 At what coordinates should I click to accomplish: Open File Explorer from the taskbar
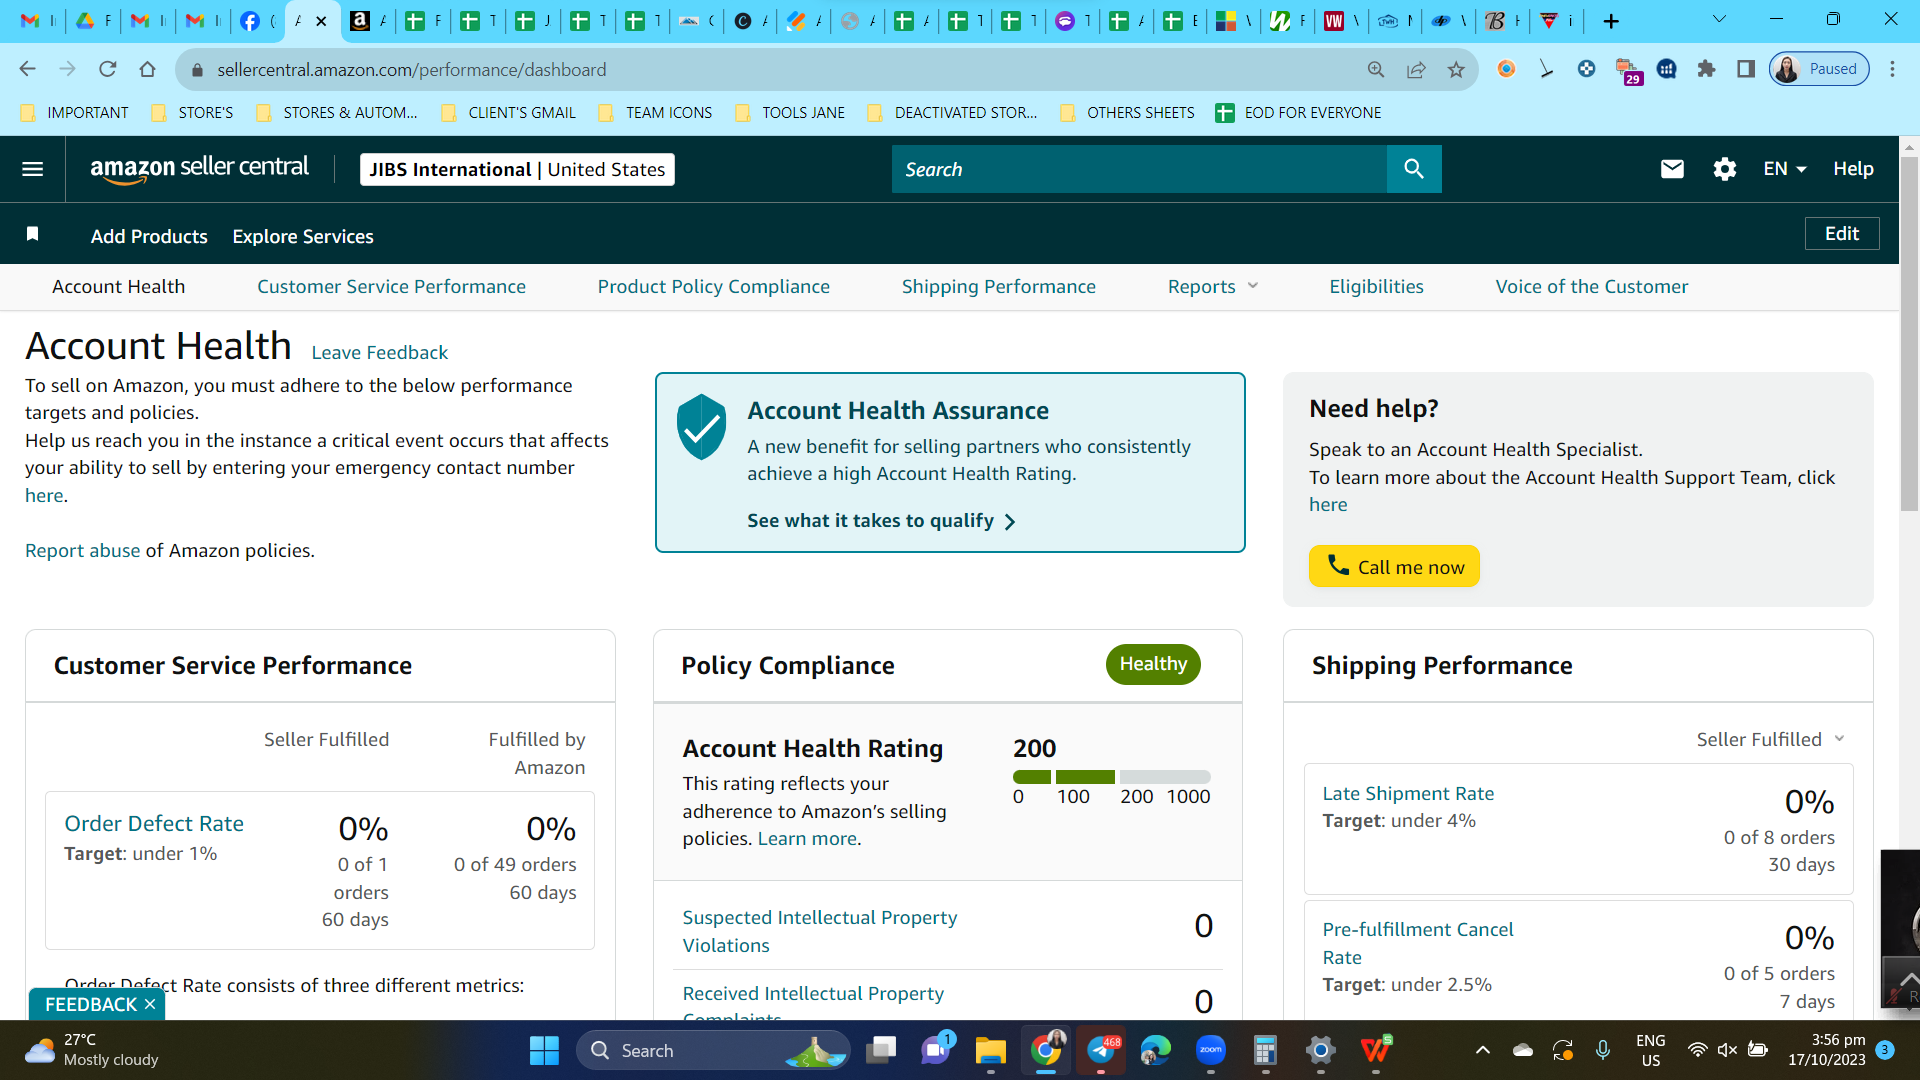click(x=991, y=1050)
